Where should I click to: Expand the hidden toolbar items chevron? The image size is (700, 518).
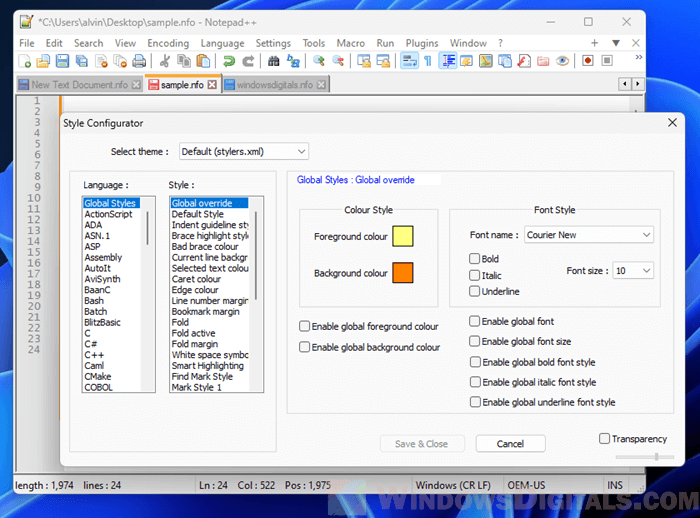point(639,57)
